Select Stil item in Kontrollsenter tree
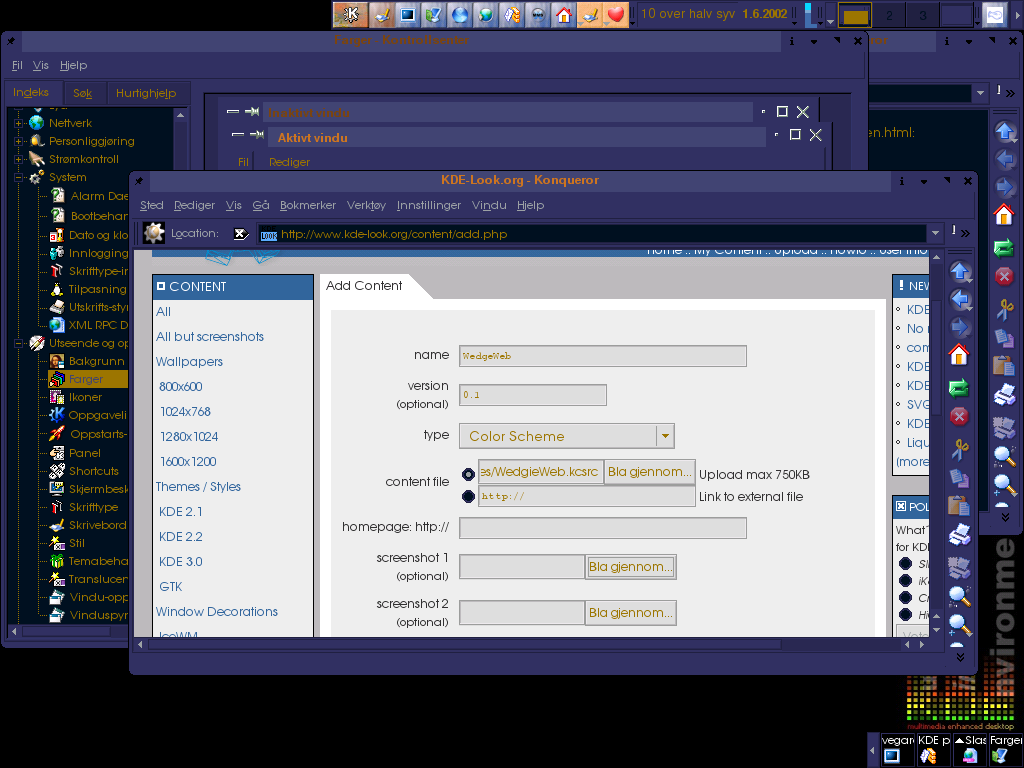This screenshot has height=768, width=1024. point(76,543)
